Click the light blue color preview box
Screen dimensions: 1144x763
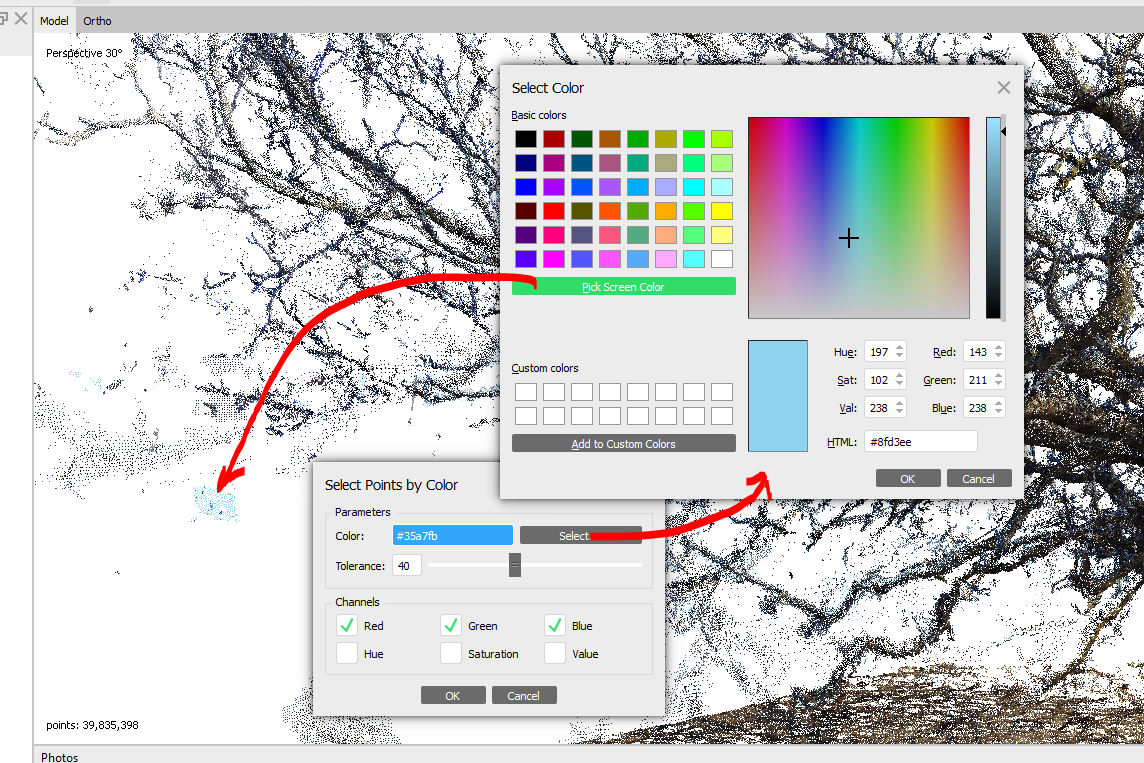pos(778,395)
